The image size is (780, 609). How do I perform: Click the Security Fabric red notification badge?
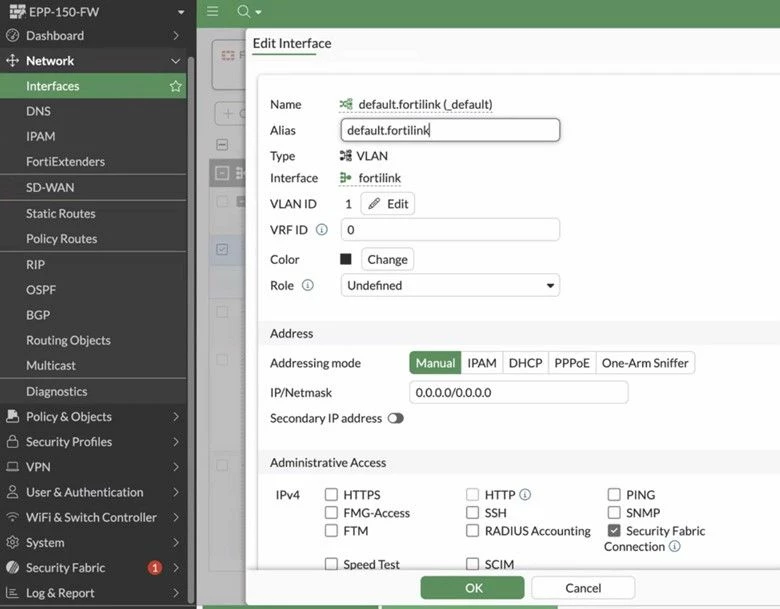pyautogui.click(x=155, y=568)
